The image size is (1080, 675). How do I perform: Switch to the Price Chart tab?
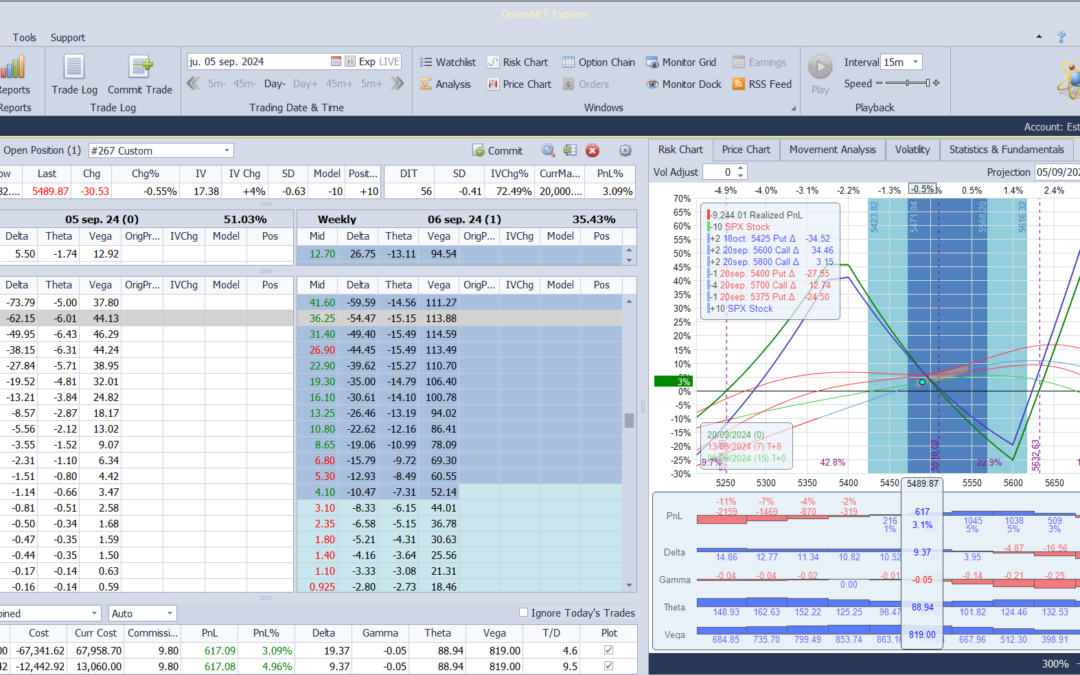tap(746, 149)
